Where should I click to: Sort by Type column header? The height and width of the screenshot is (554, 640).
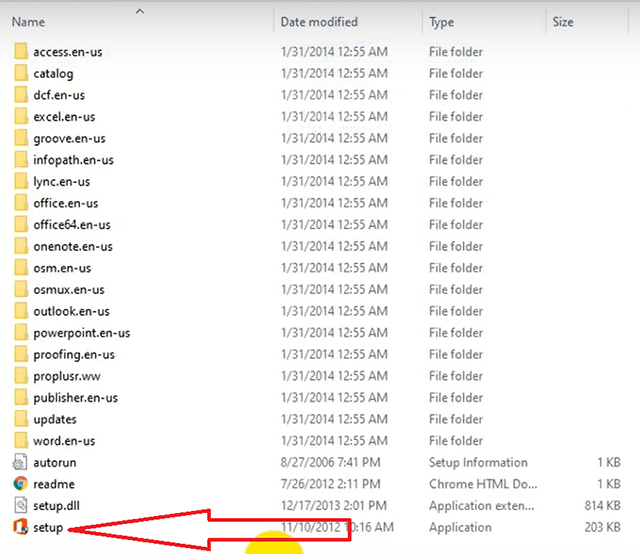pyautogui.click(x=442, y=21)
